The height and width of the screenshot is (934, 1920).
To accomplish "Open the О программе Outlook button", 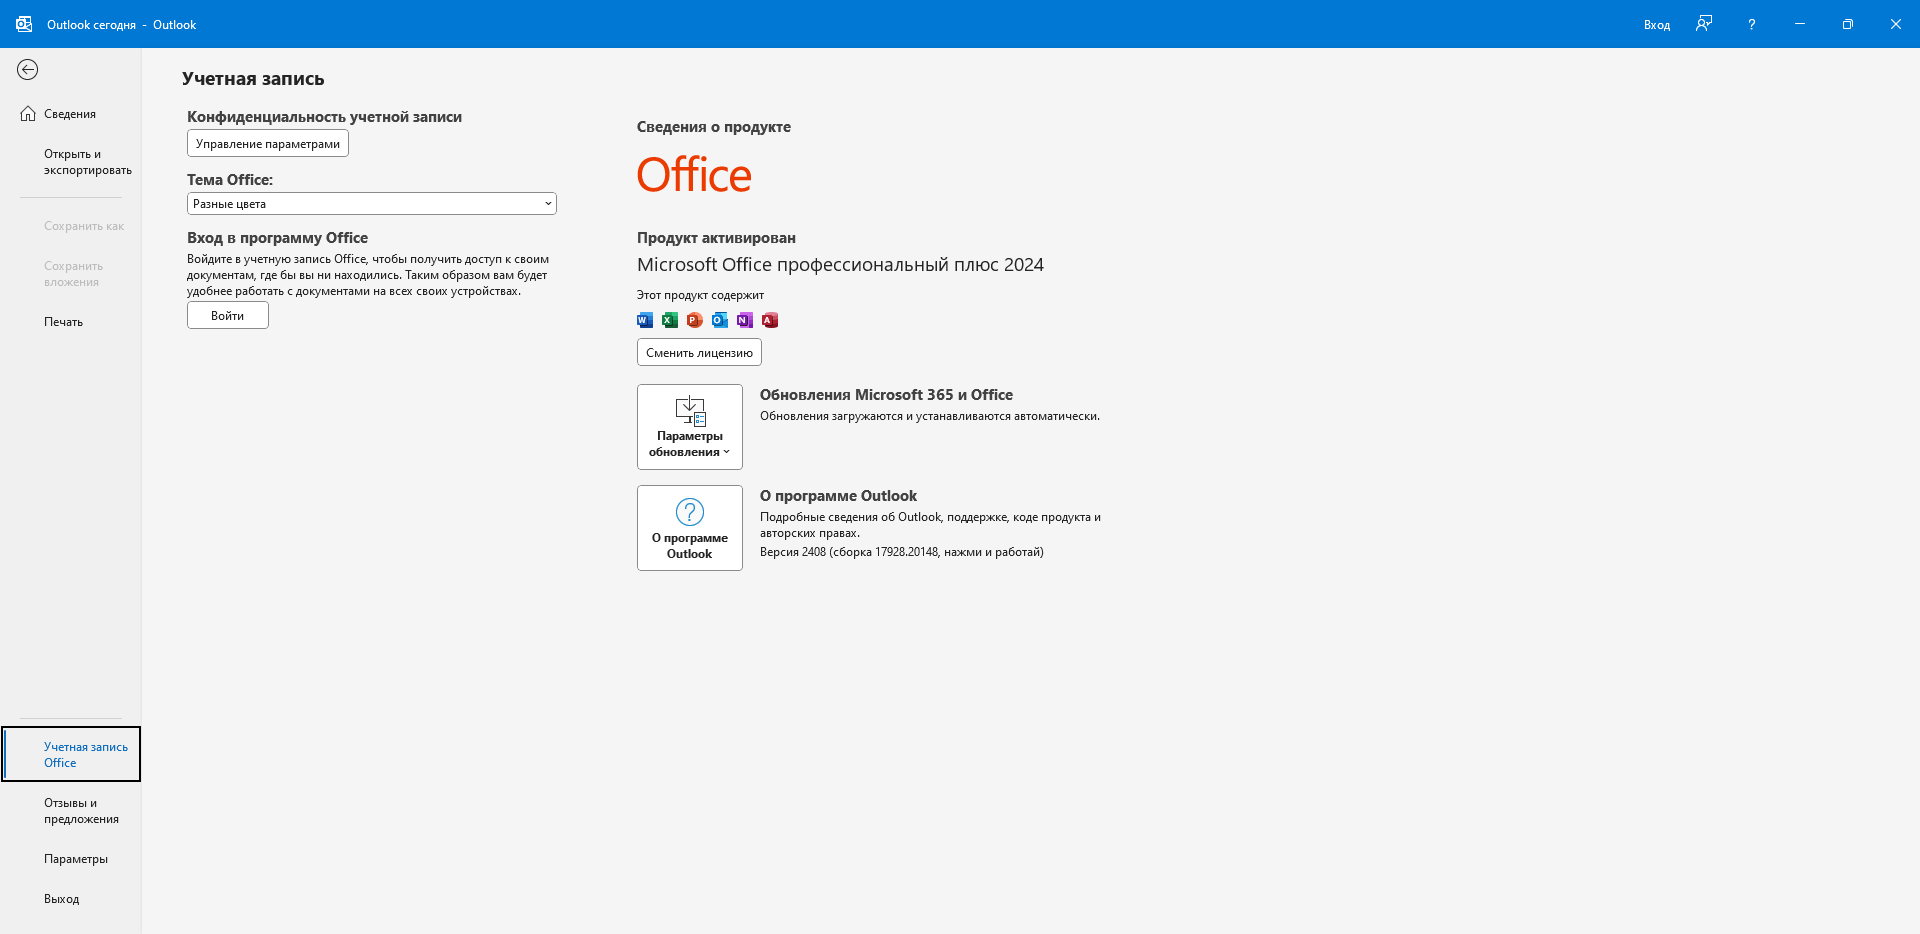I will [x=690, y=528].
